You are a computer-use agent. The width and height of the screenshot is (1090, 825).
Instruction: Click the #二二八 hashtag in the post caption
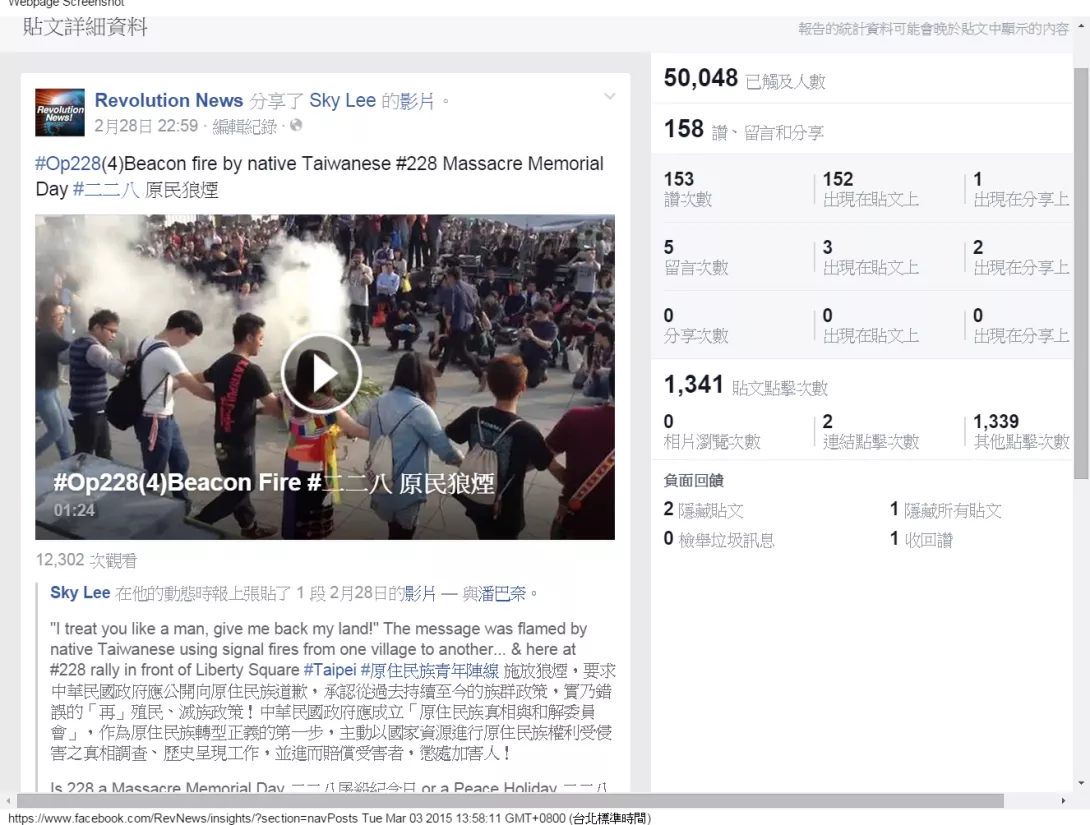point(106,190)
